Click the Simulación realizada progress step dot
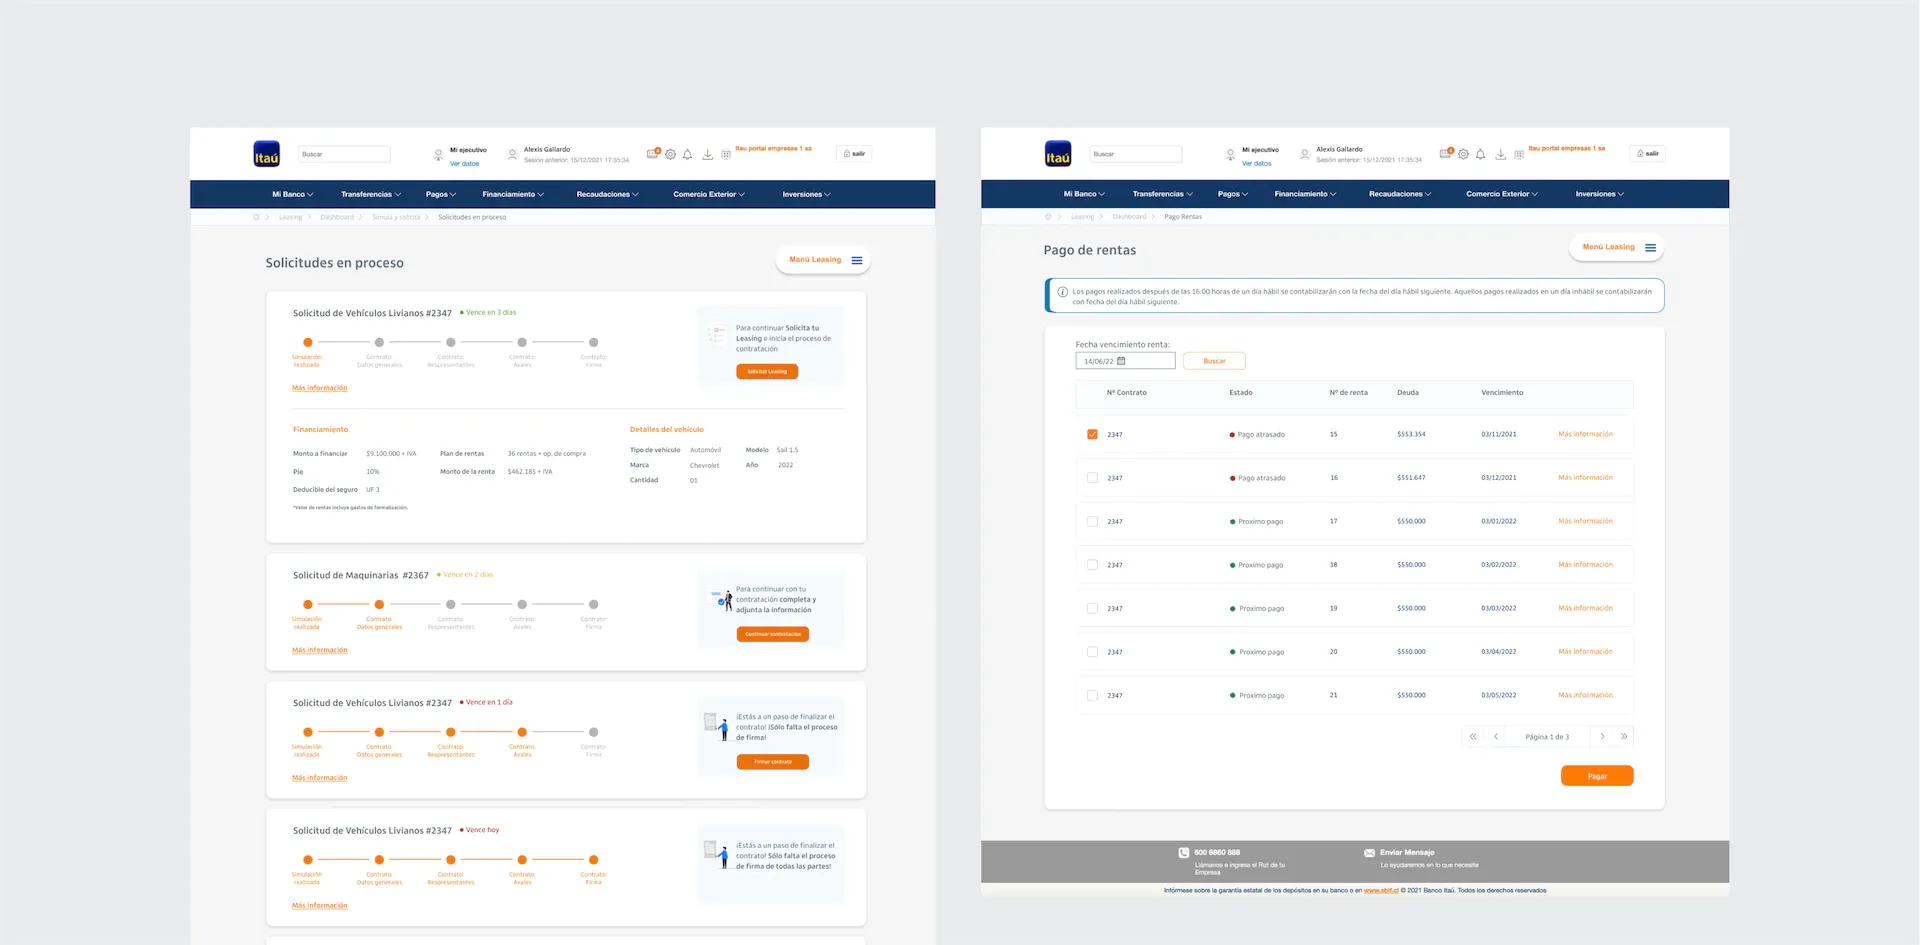Viewport: 1920px width, 945px height. click(x=307, y=342)
